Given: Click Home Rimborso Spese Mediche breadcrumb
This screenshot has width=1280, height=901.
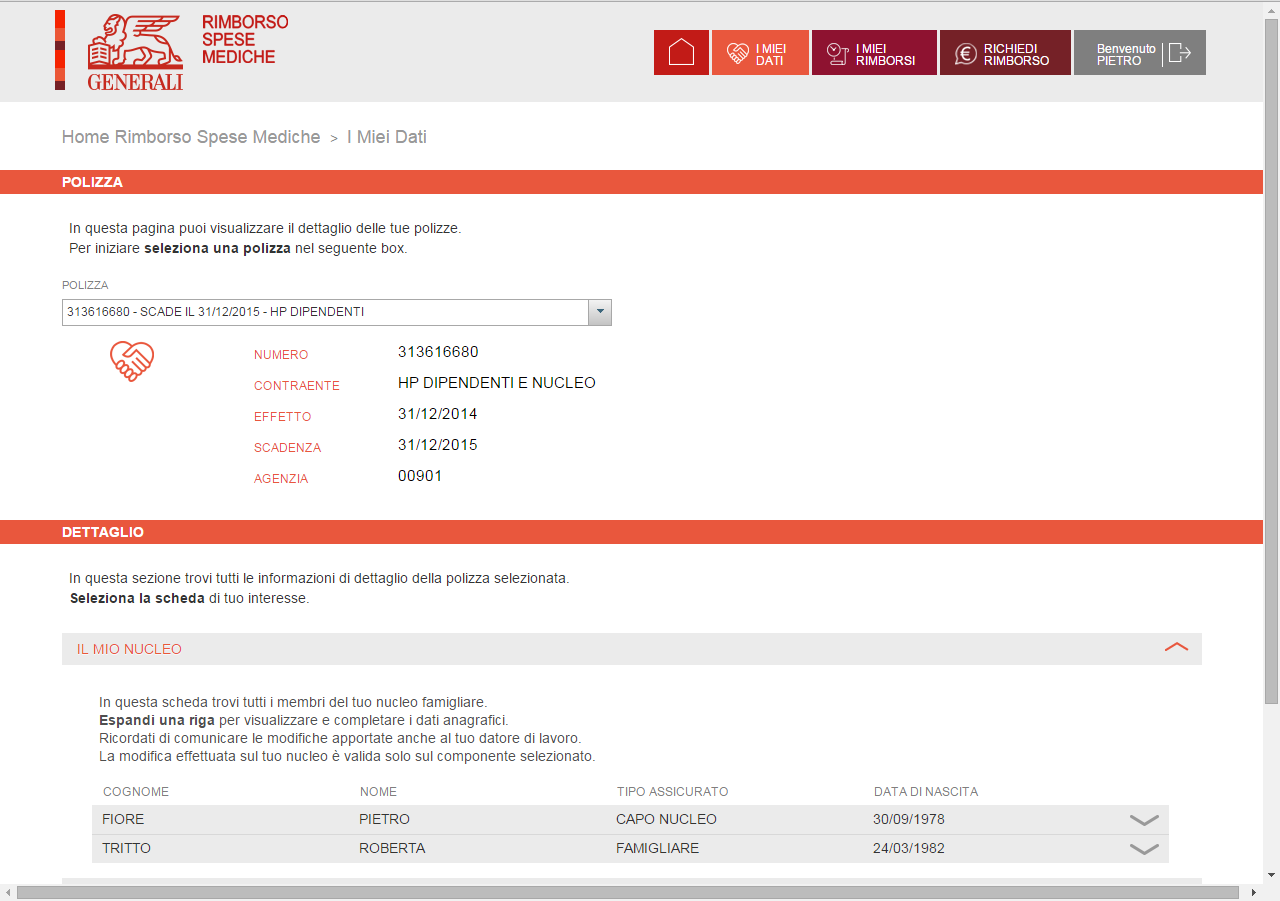Looking at the screenshot, I should 191,137.
